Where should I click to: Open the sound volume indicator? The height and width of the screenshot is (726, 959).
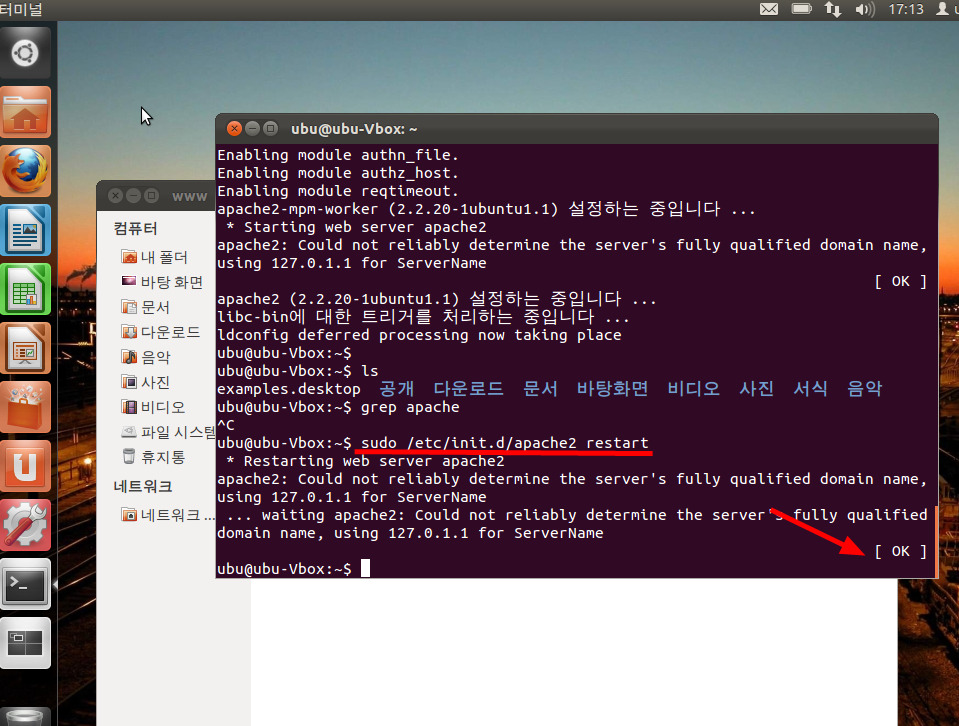(865, 10)
